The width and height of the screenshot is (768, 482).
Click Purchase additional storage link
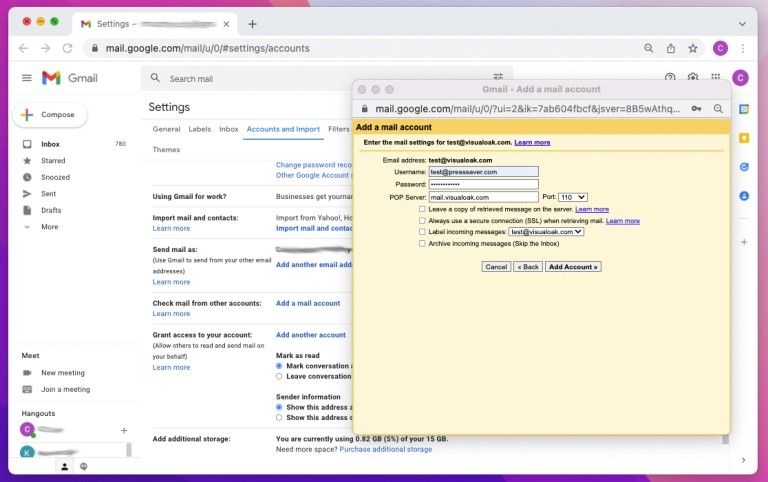pyautogui.click(x=386, y=449)
